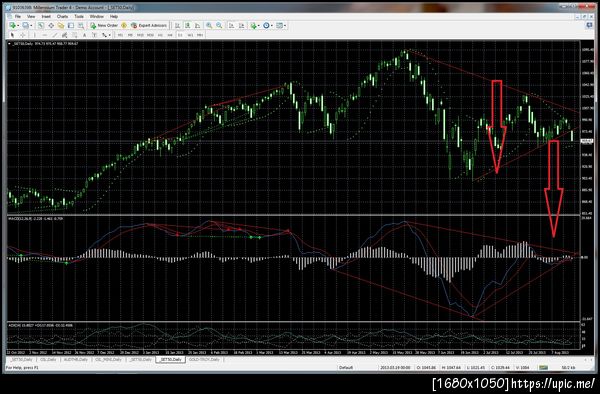Toggle Chart Shift from the right border
The width and height of the screenshot is (600, 394).
(x=241, y=26)
